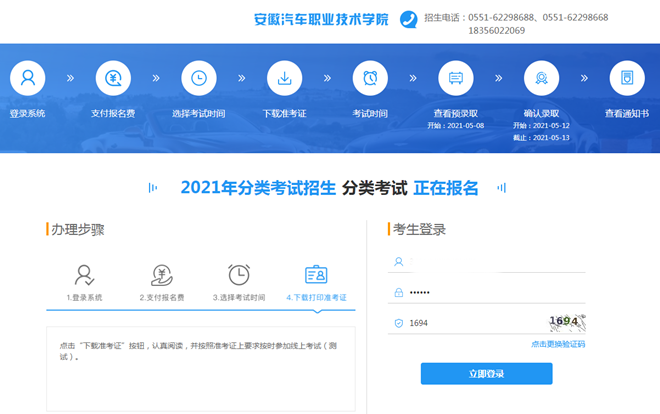Click the 选择考试时间 clock icon in banner
This screenshot has height=414, width=660.
click(x=199, y=78)
